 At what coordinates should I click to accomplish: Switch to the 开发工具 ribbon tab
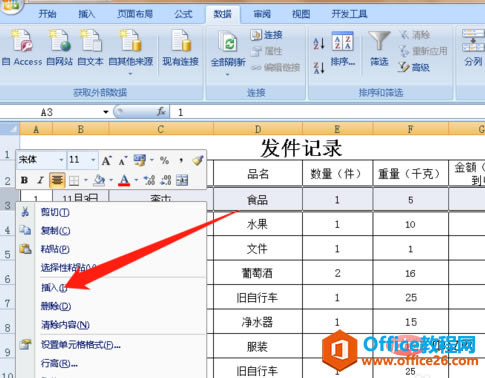click(x=349, y=14)
